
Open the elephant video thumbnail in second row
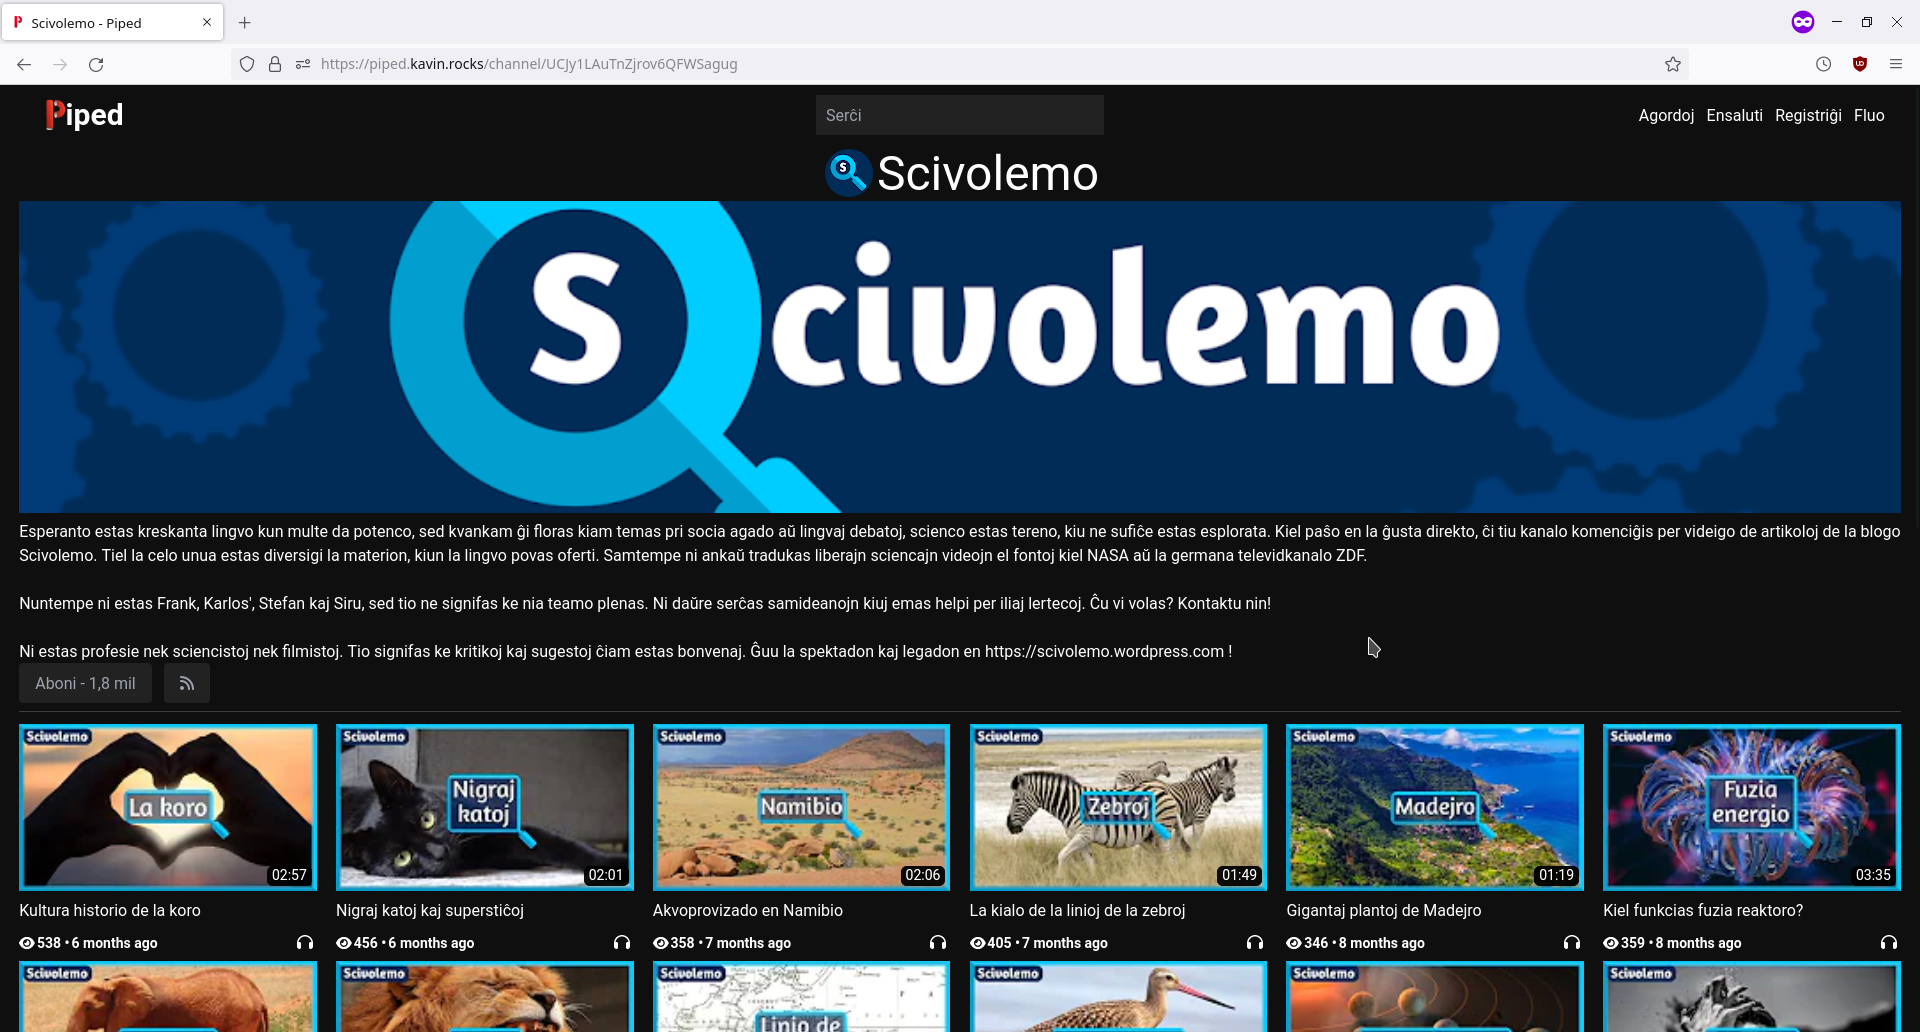[x=168, y=997]
